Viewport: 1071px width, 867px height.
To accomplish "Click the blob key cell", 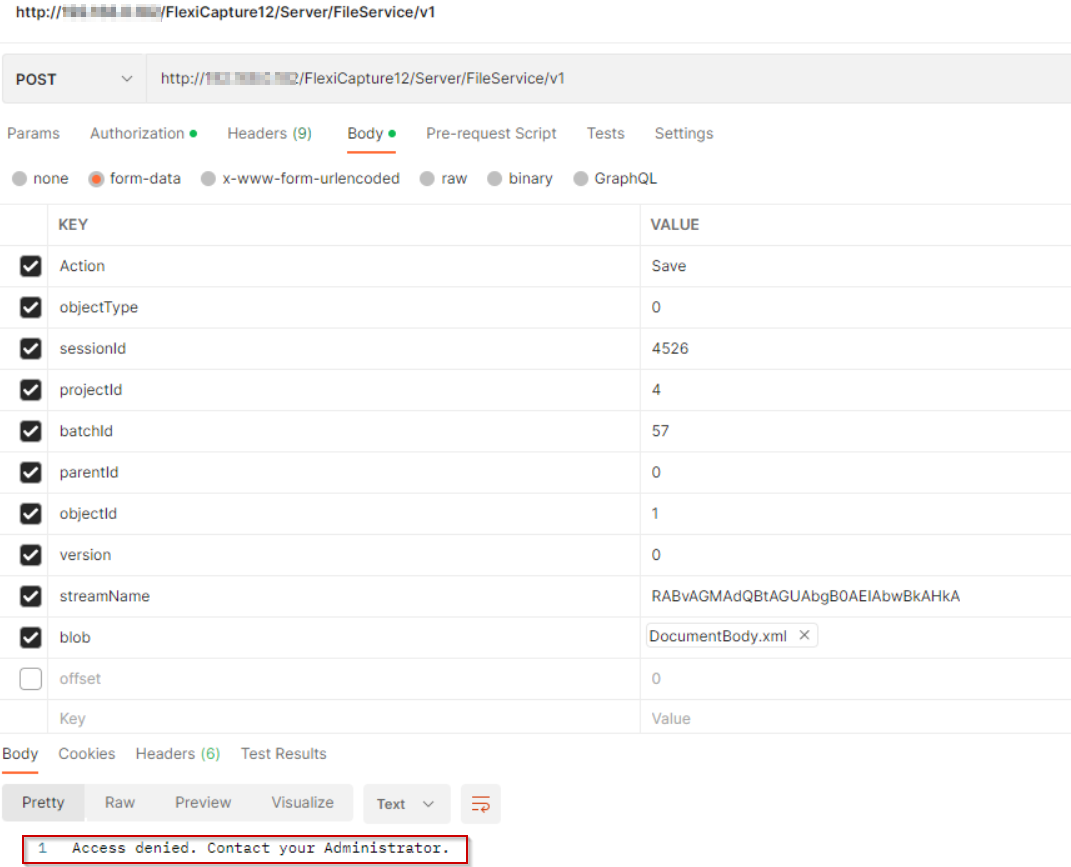I will pos(344,638).
